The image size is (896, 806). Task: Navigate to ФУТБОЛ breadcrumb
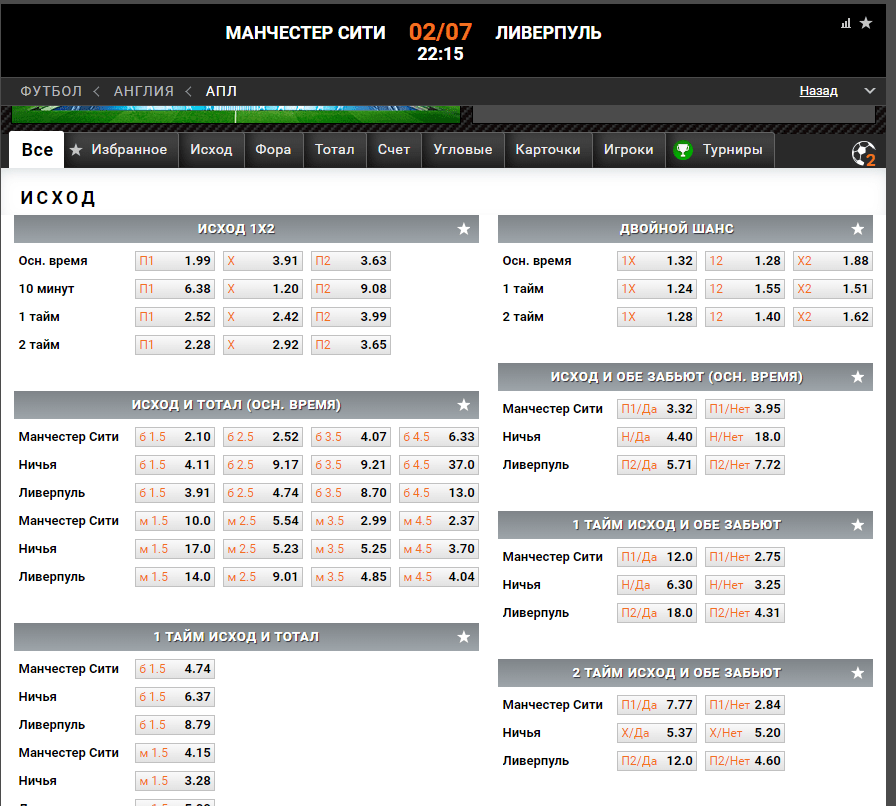click(x=51, y=91)
